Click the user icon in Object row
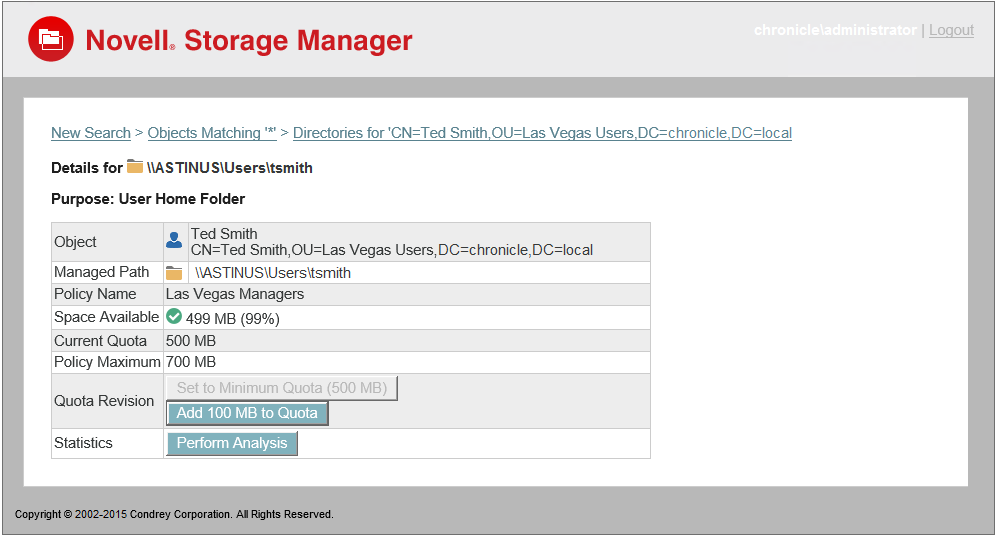The image size is (998, 537). [174, 241]
